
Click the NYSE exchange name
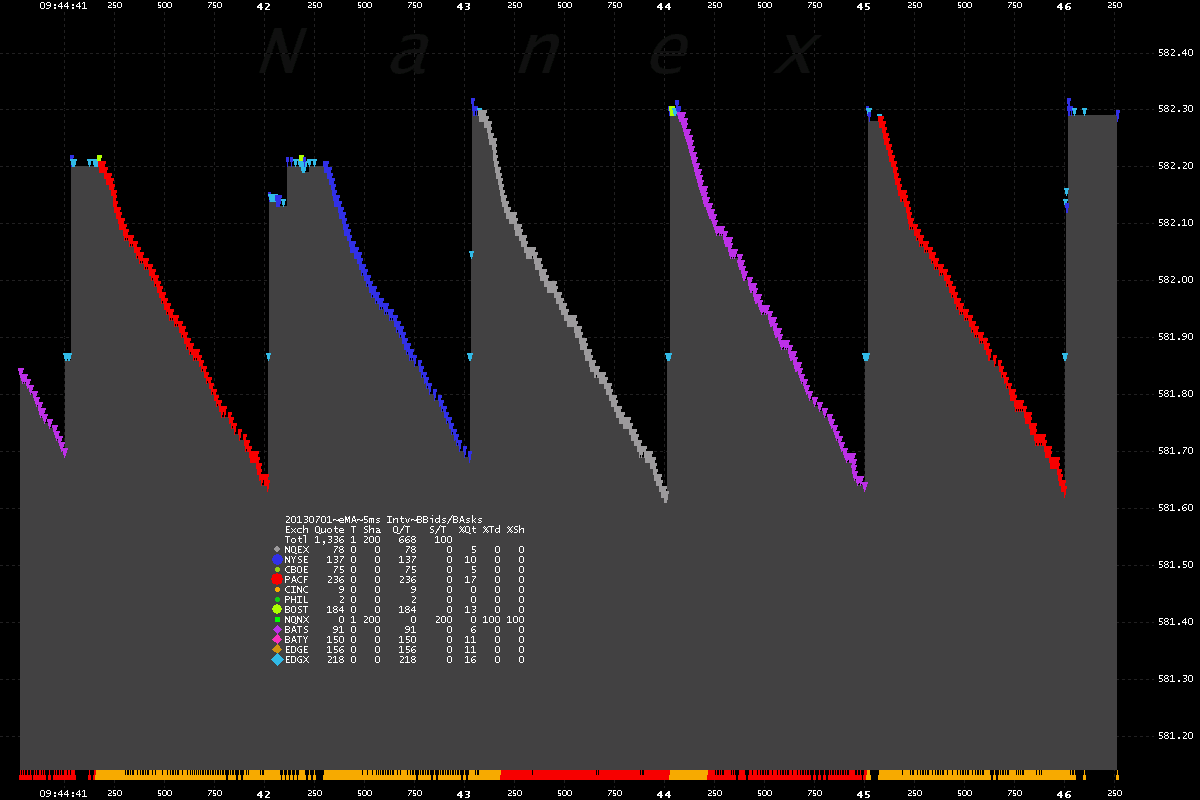297,560
